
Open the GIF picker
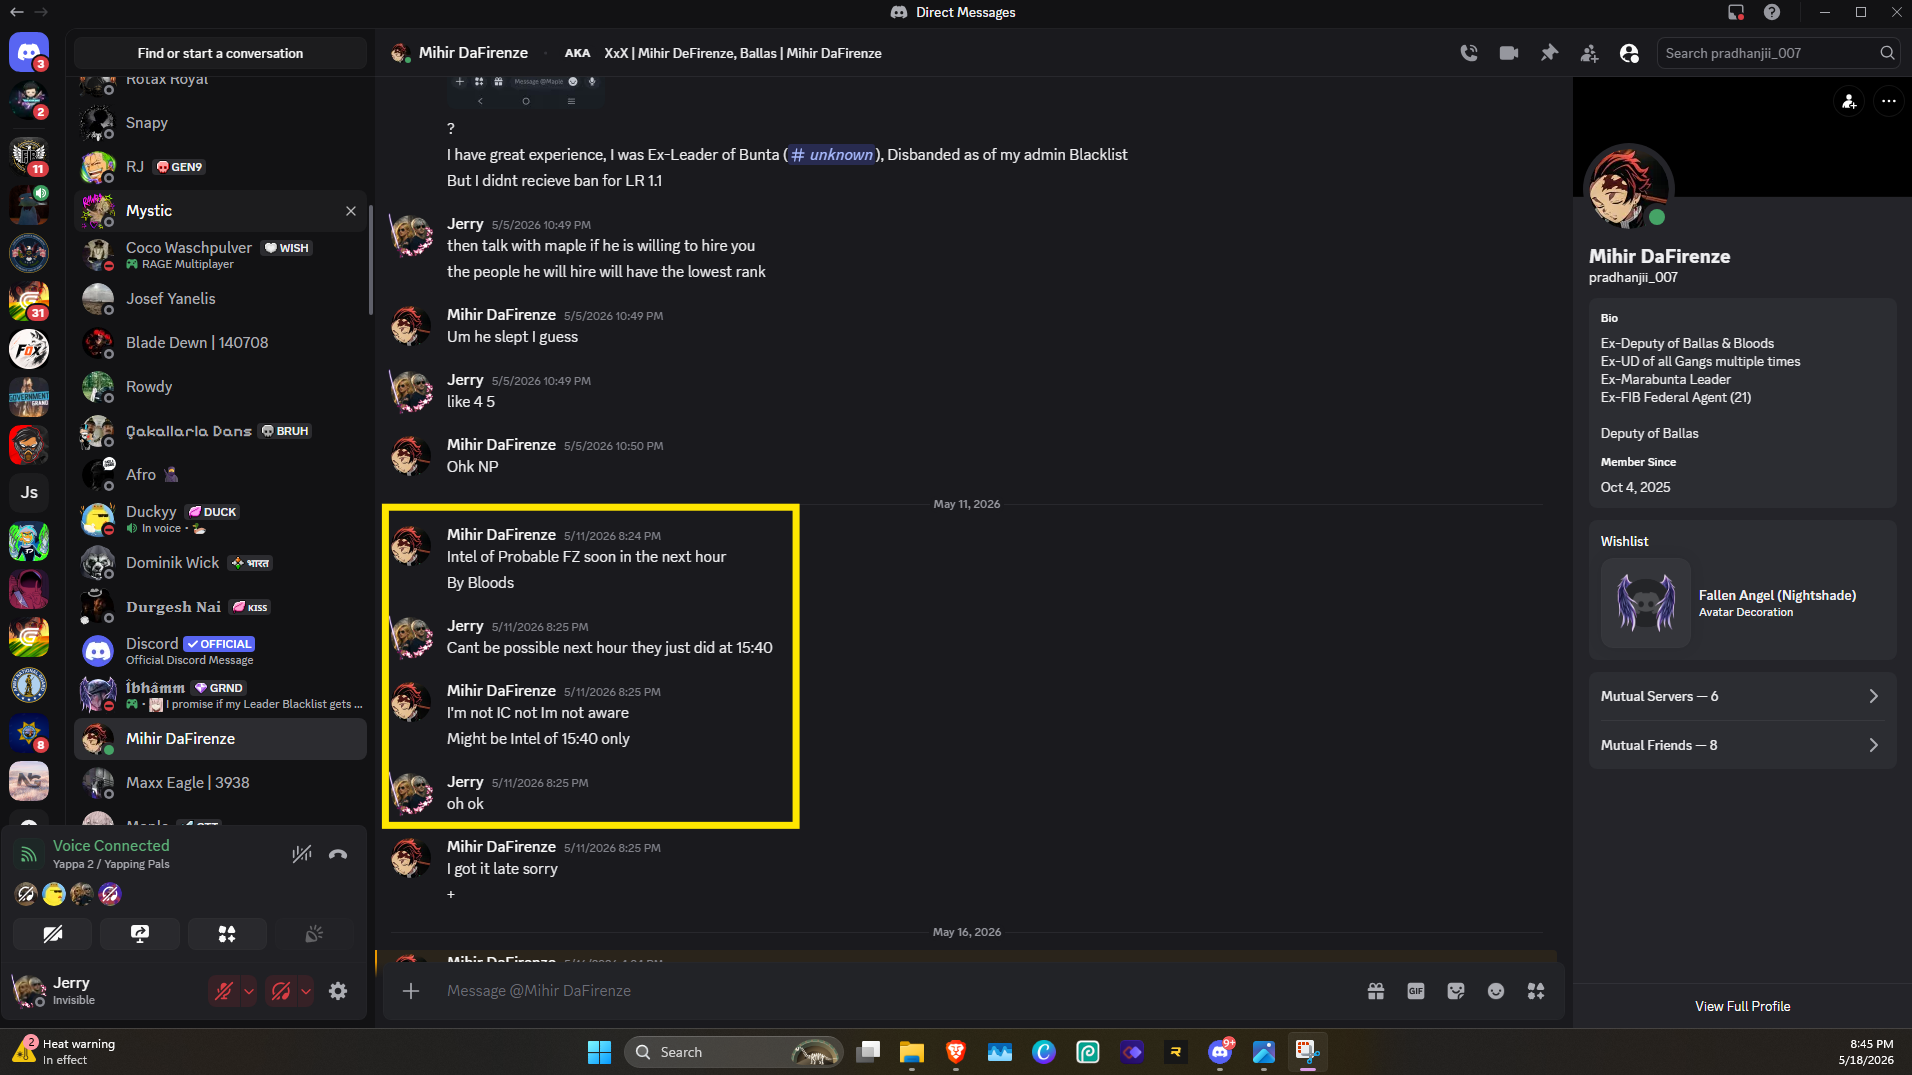point(1416,991)
